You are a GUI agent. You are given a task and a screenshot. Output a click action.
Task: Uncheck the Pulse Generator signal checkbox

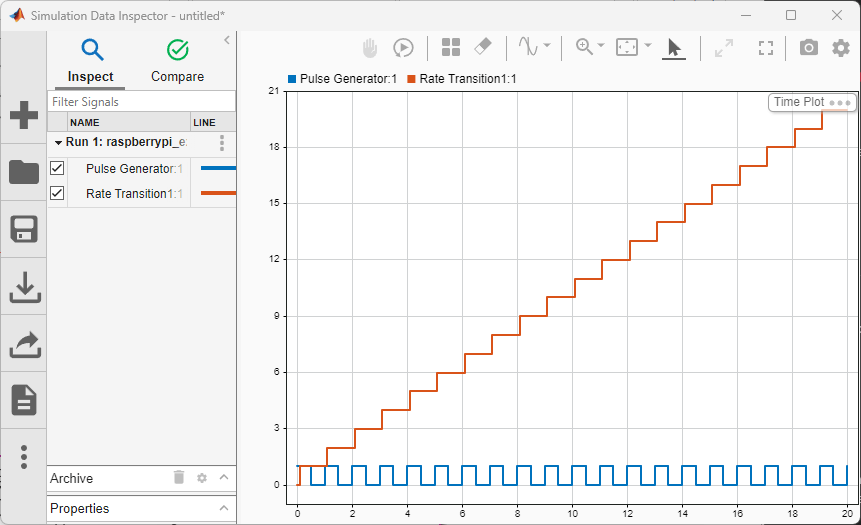point(57,168)
